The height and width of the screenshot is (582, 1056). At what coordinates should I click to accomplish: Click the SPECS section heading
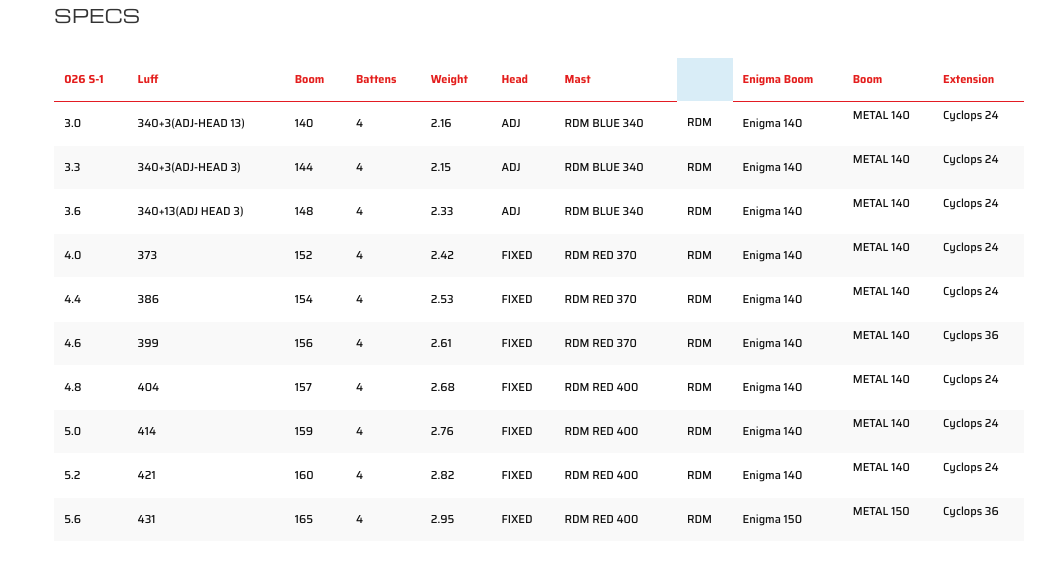point(97,16)
